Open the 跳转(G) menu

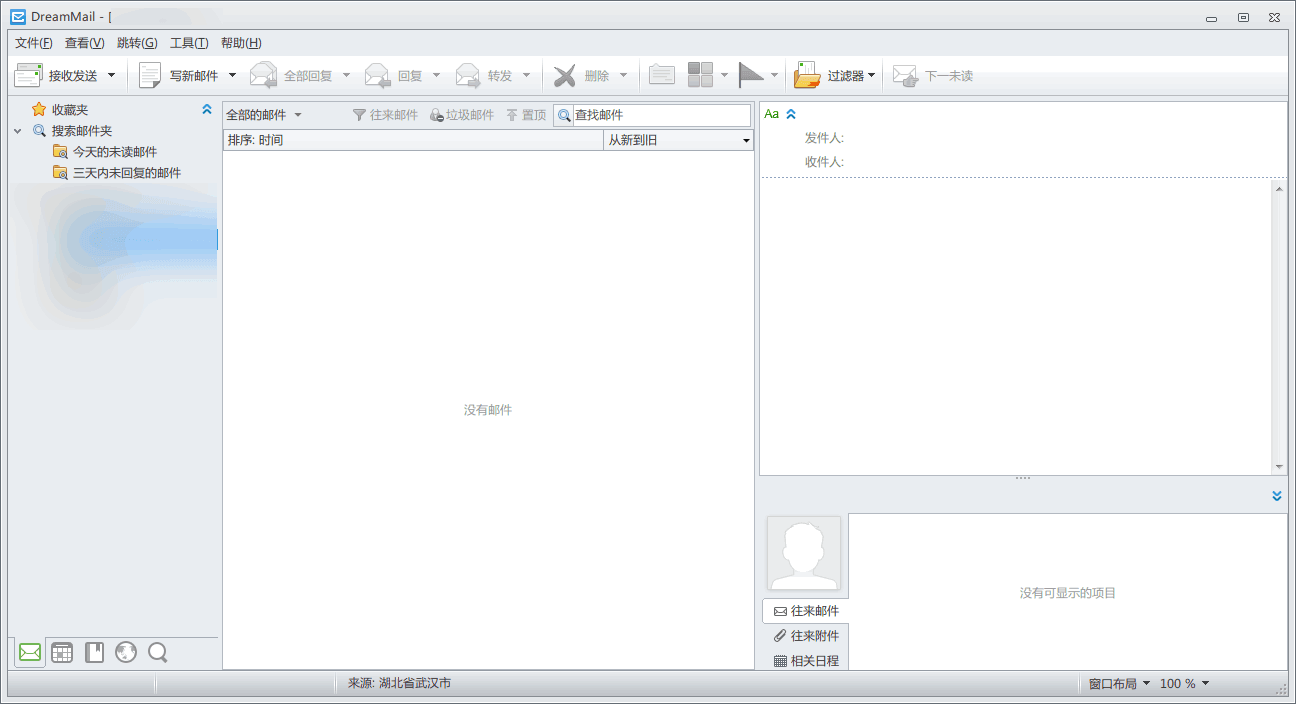click(x=137, y=43)
